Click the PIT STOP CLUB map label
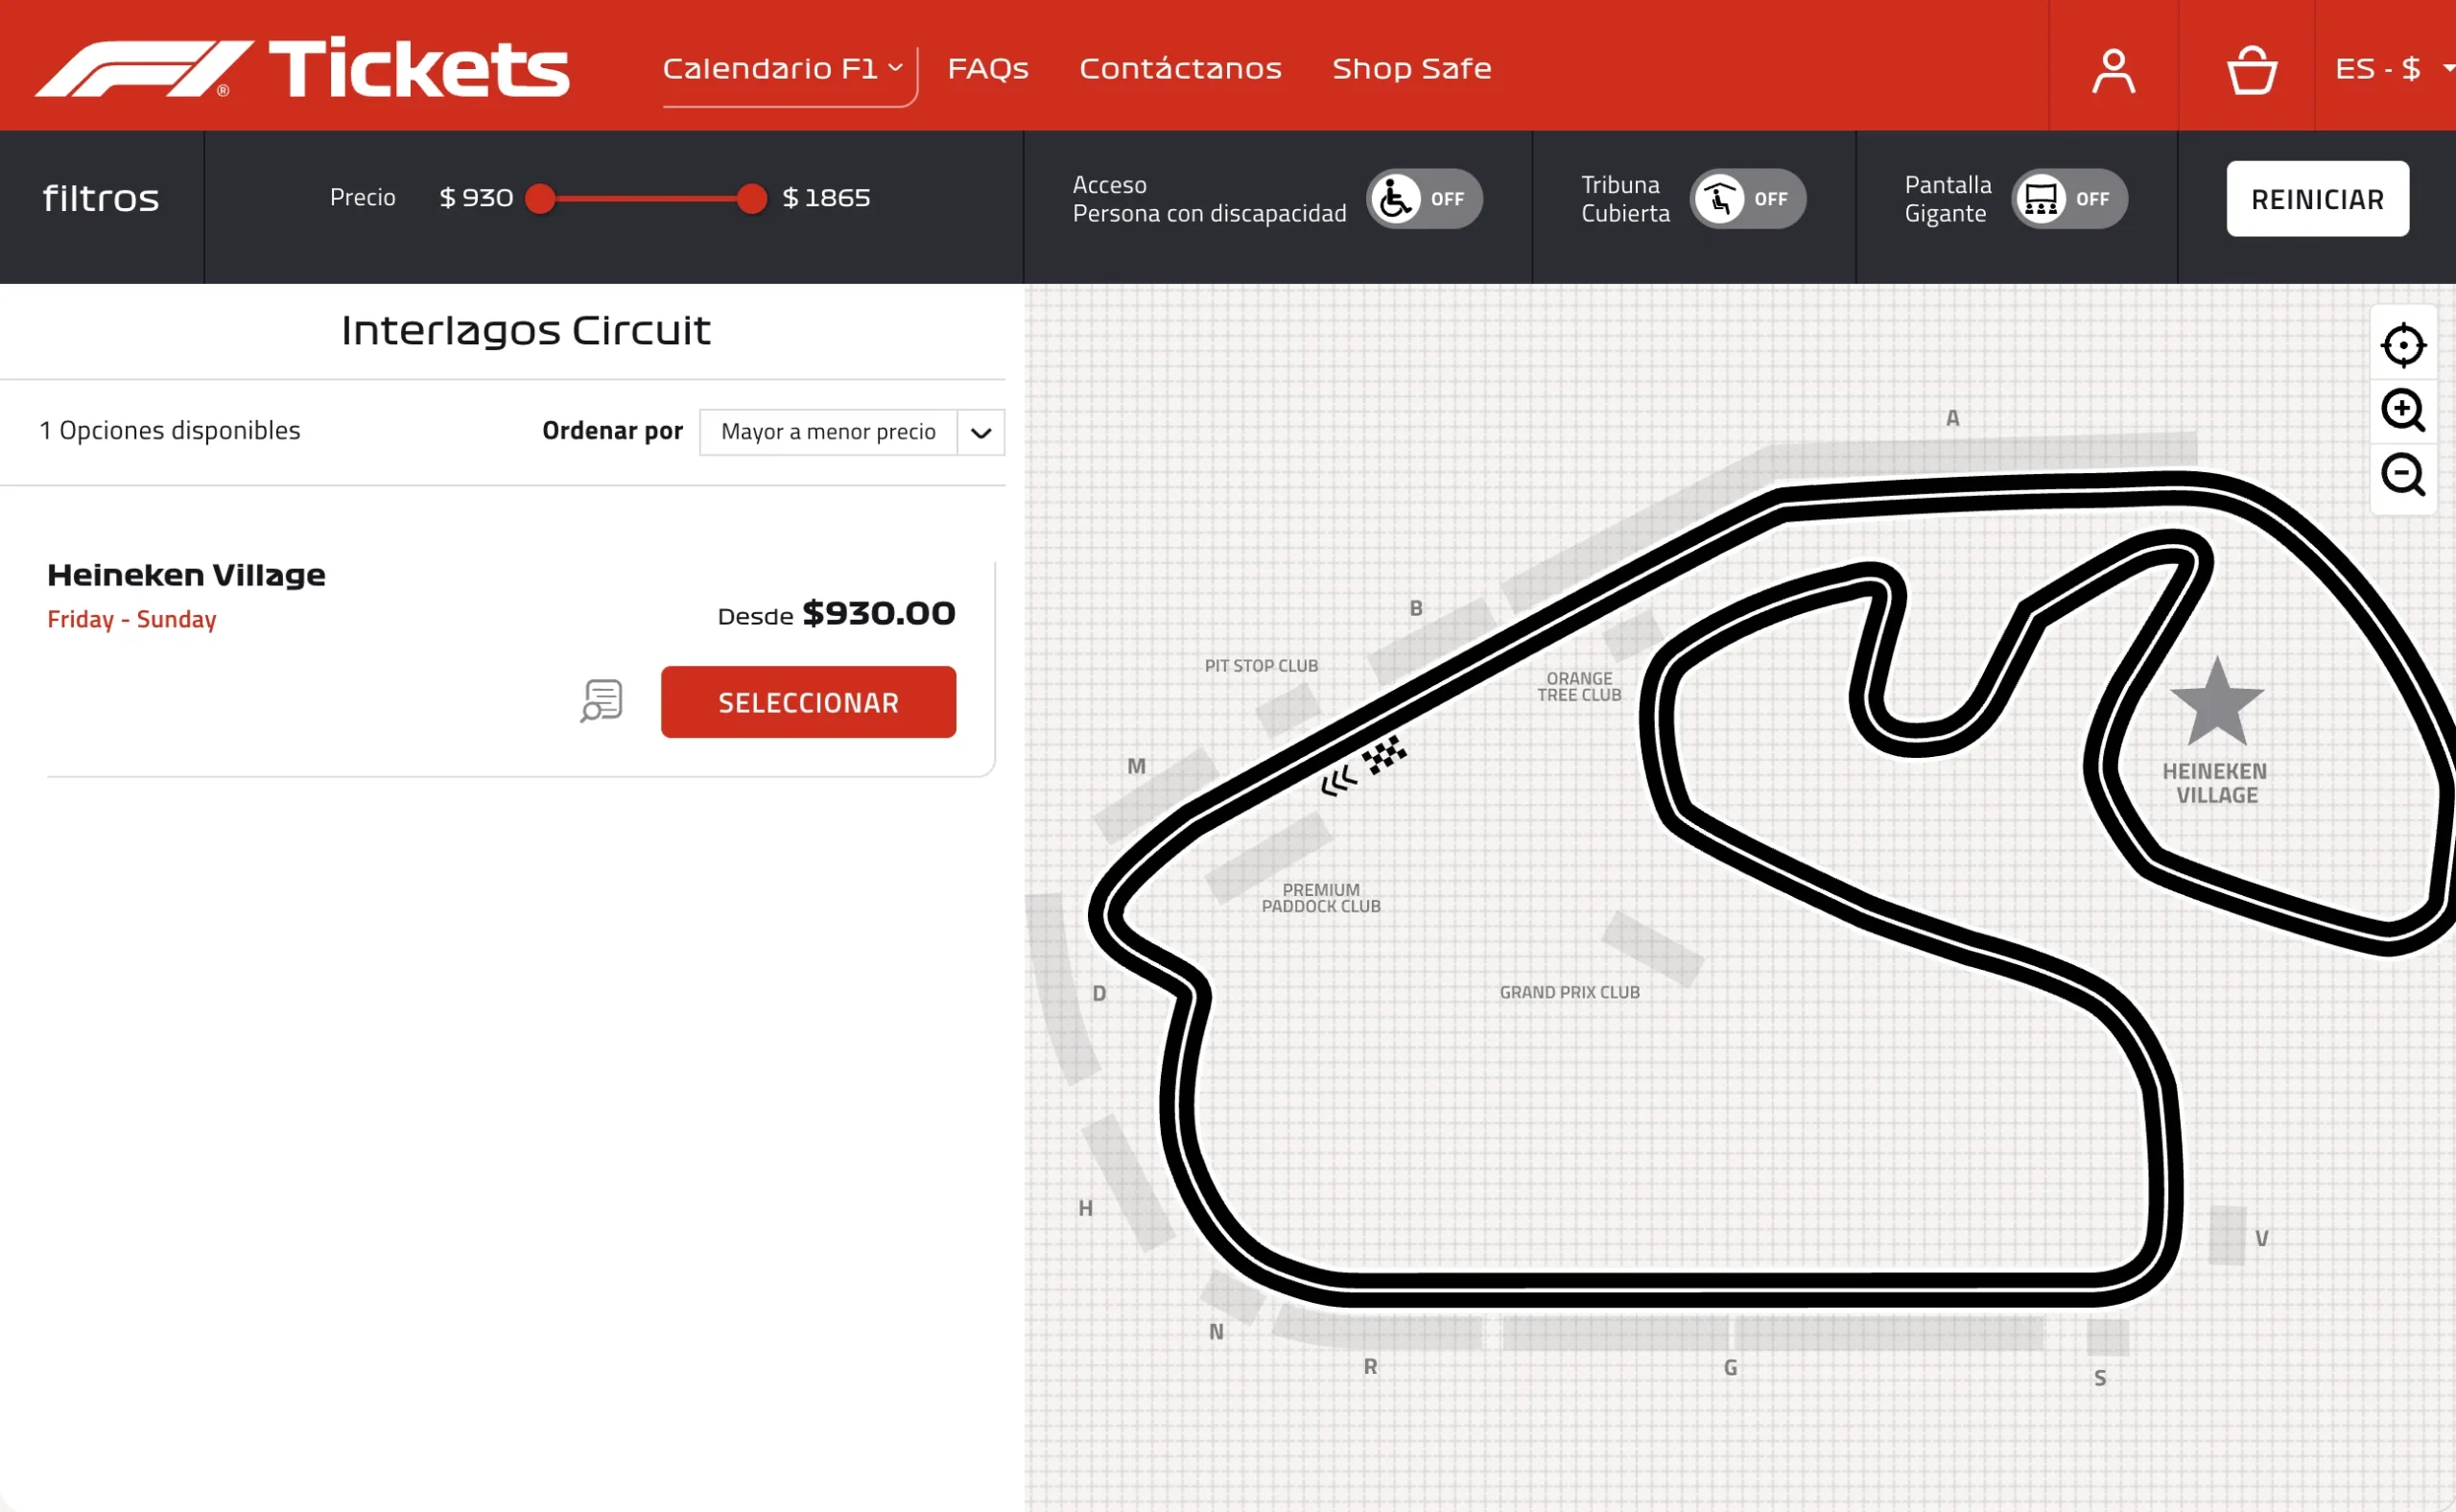This screenshot has height=1512, width=2456. click(1260, 666)
